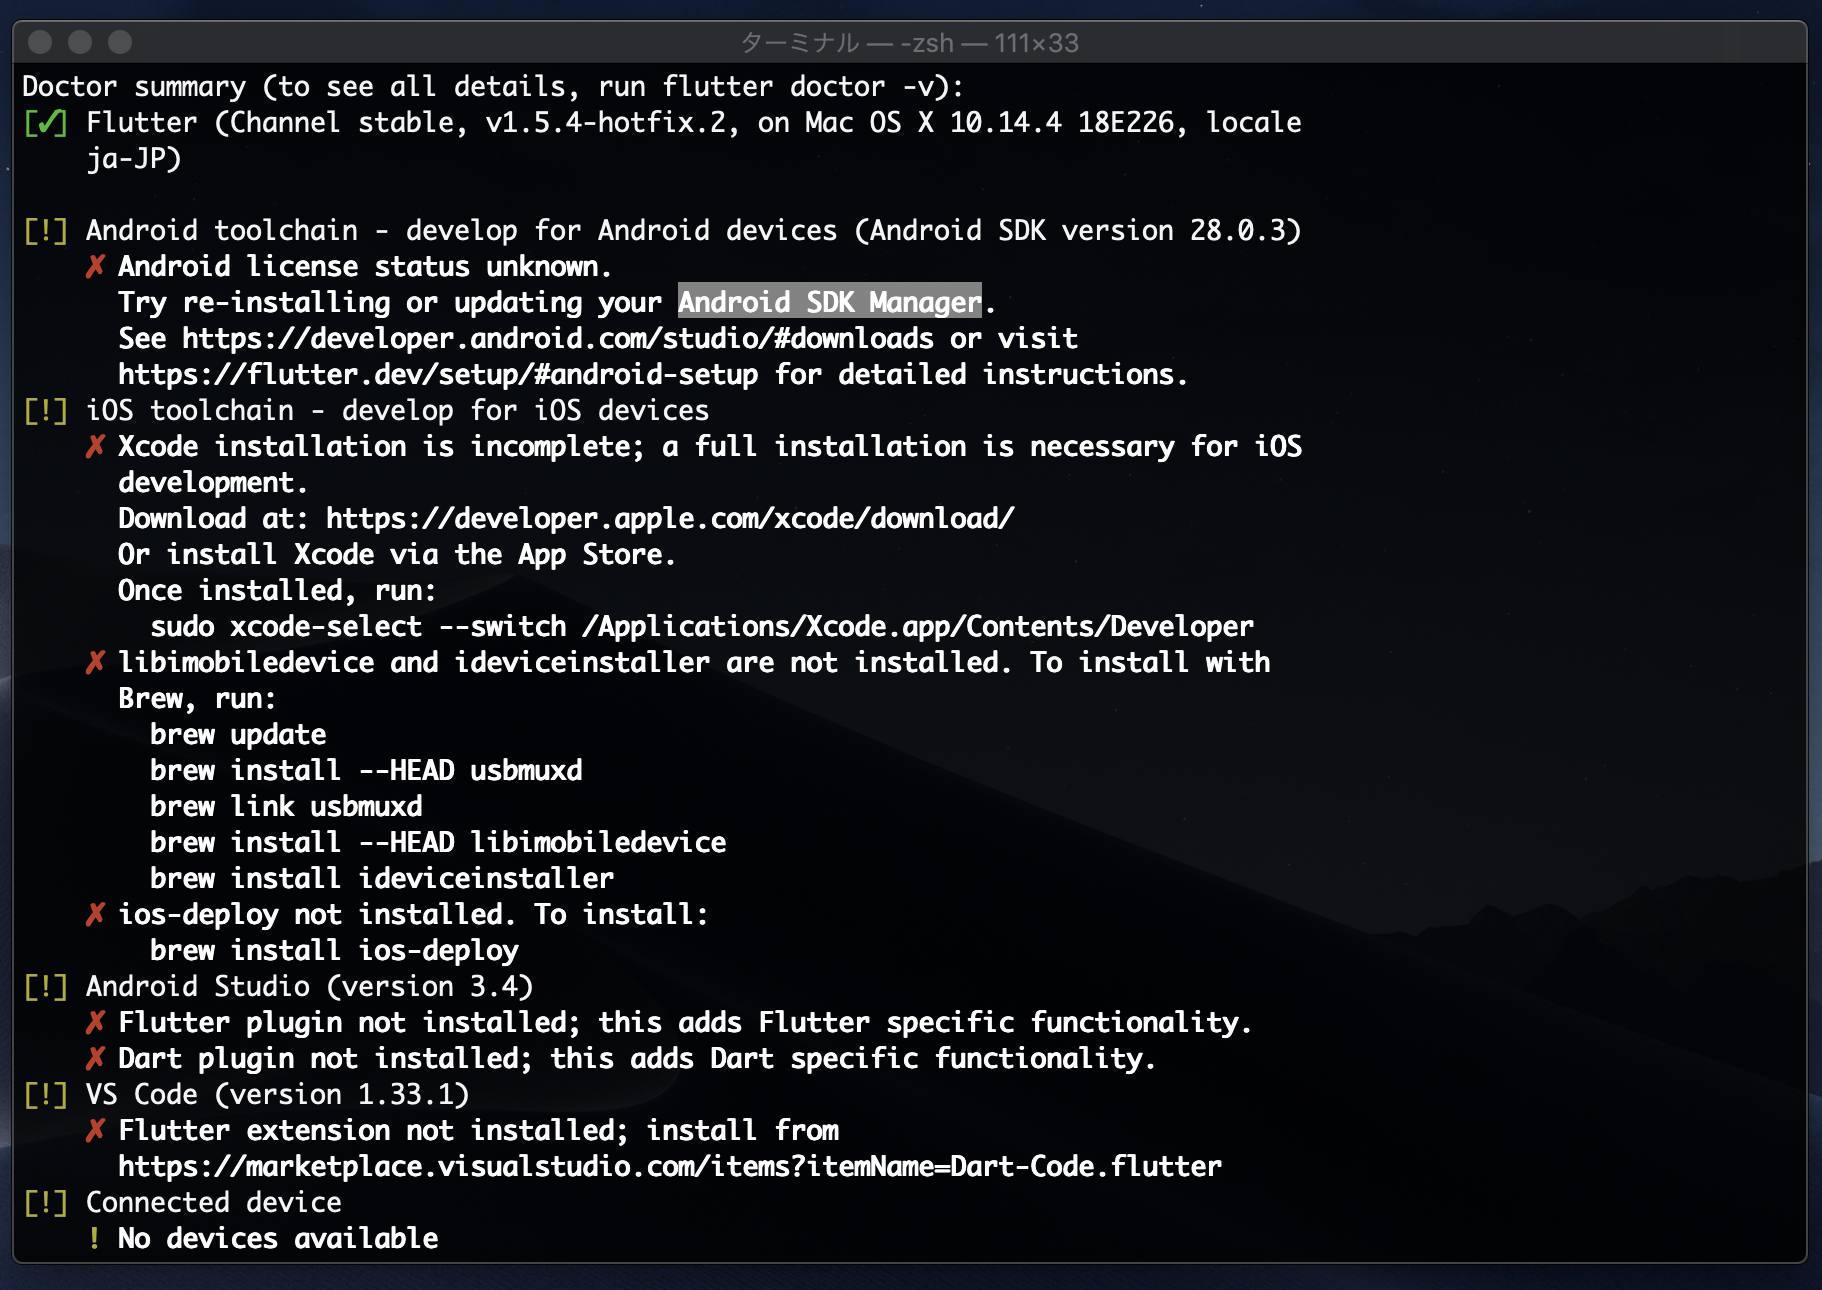This screenshot has width=1822, height=1290.
Task: Click the red X beside Android license status
Action: [x=95, y=267]
